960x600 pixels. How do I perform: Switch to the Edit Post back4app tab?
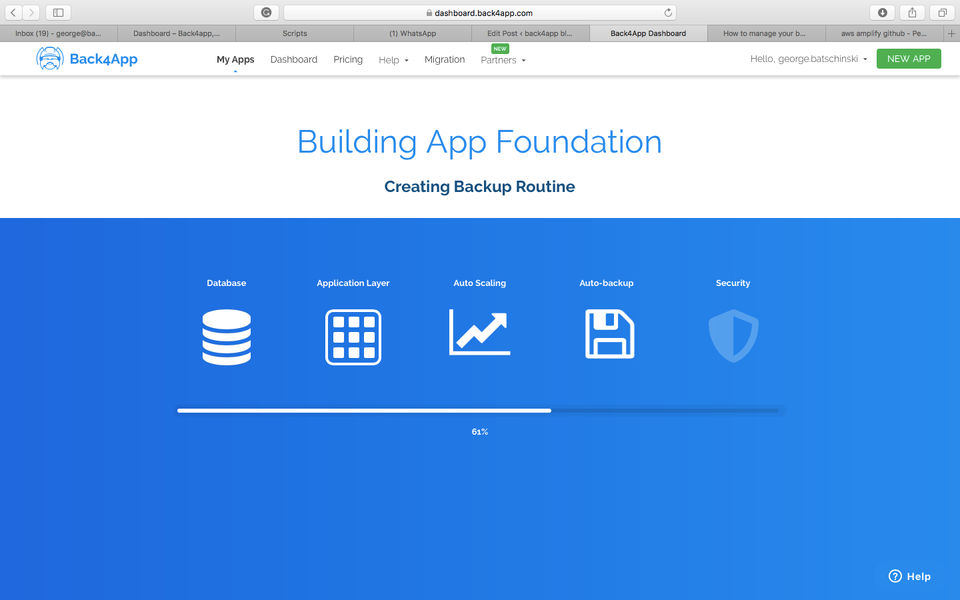pyautogui.click(x=530, y=34)
